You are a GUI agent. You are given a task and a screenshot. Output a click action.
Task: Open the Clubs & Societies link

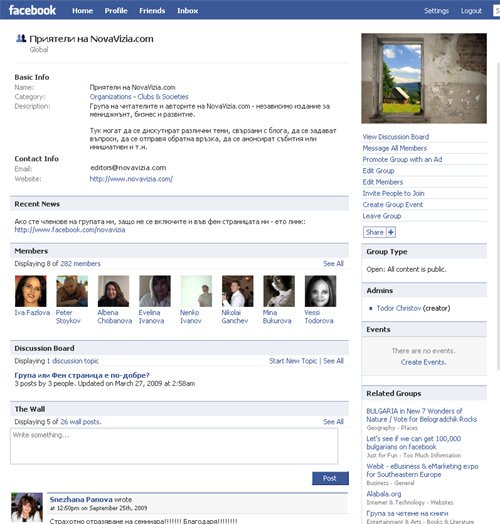pyautogui.click(x=163, y=97)
